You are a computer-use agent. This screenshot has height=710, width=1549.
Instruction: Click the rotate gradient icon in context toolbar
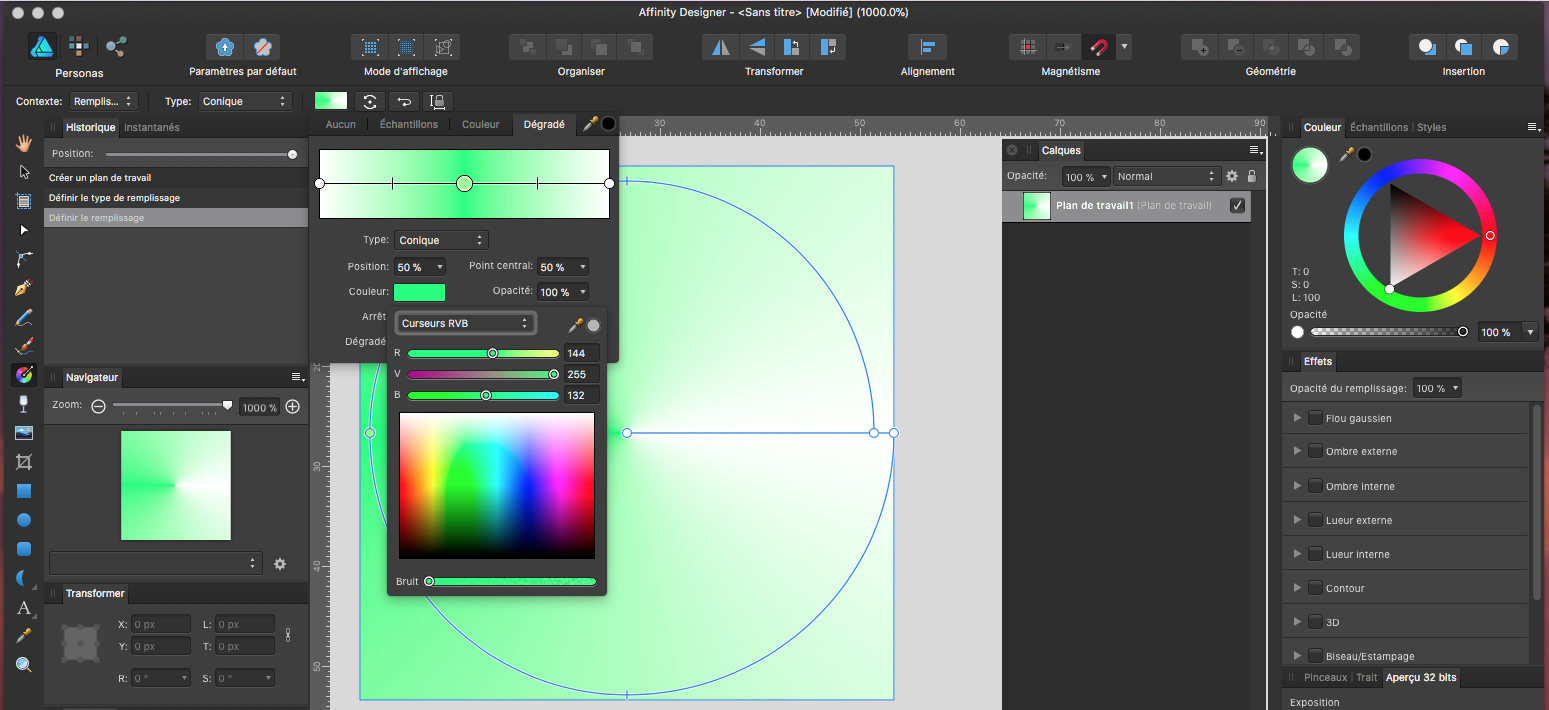pyautogui.click(x=370, y=101)
